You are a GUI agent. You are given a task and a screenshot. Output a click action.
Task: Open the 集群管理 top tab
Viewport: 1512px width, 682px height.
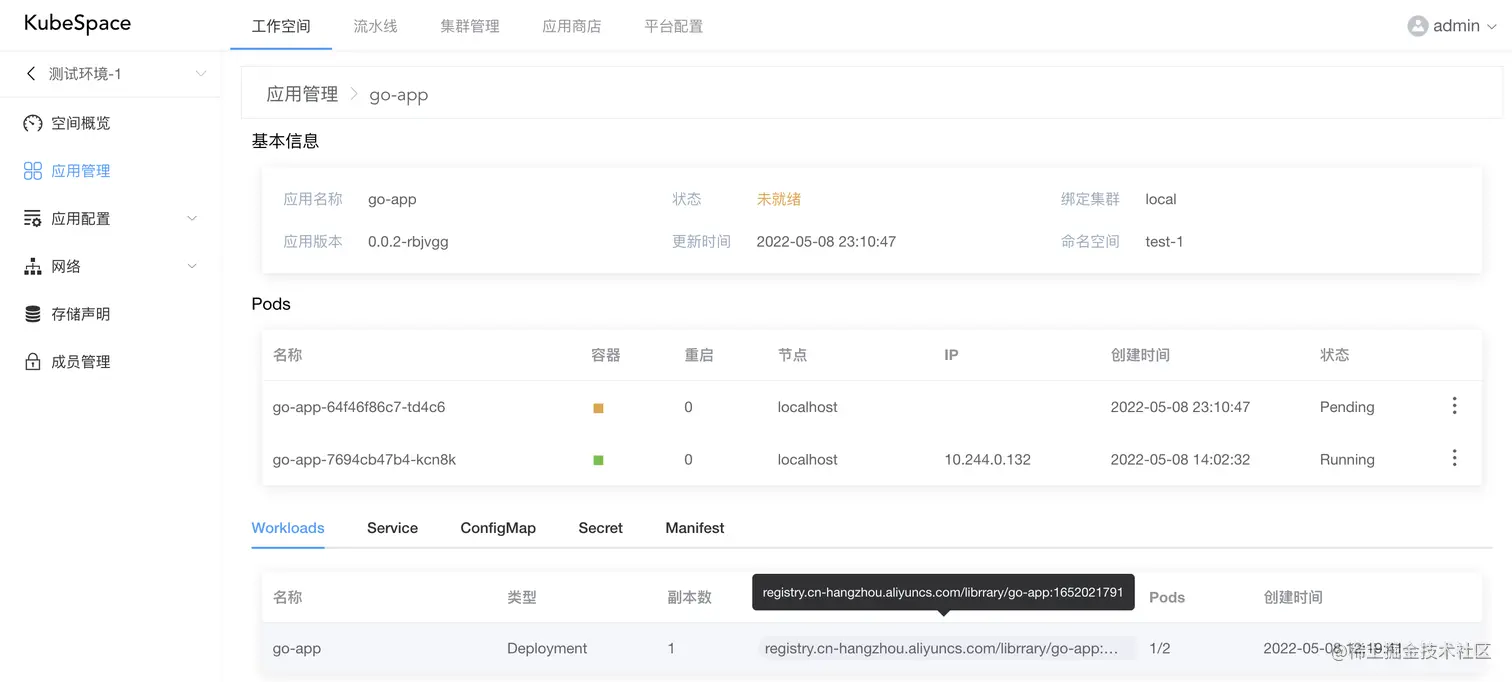[x=470, y=26]
